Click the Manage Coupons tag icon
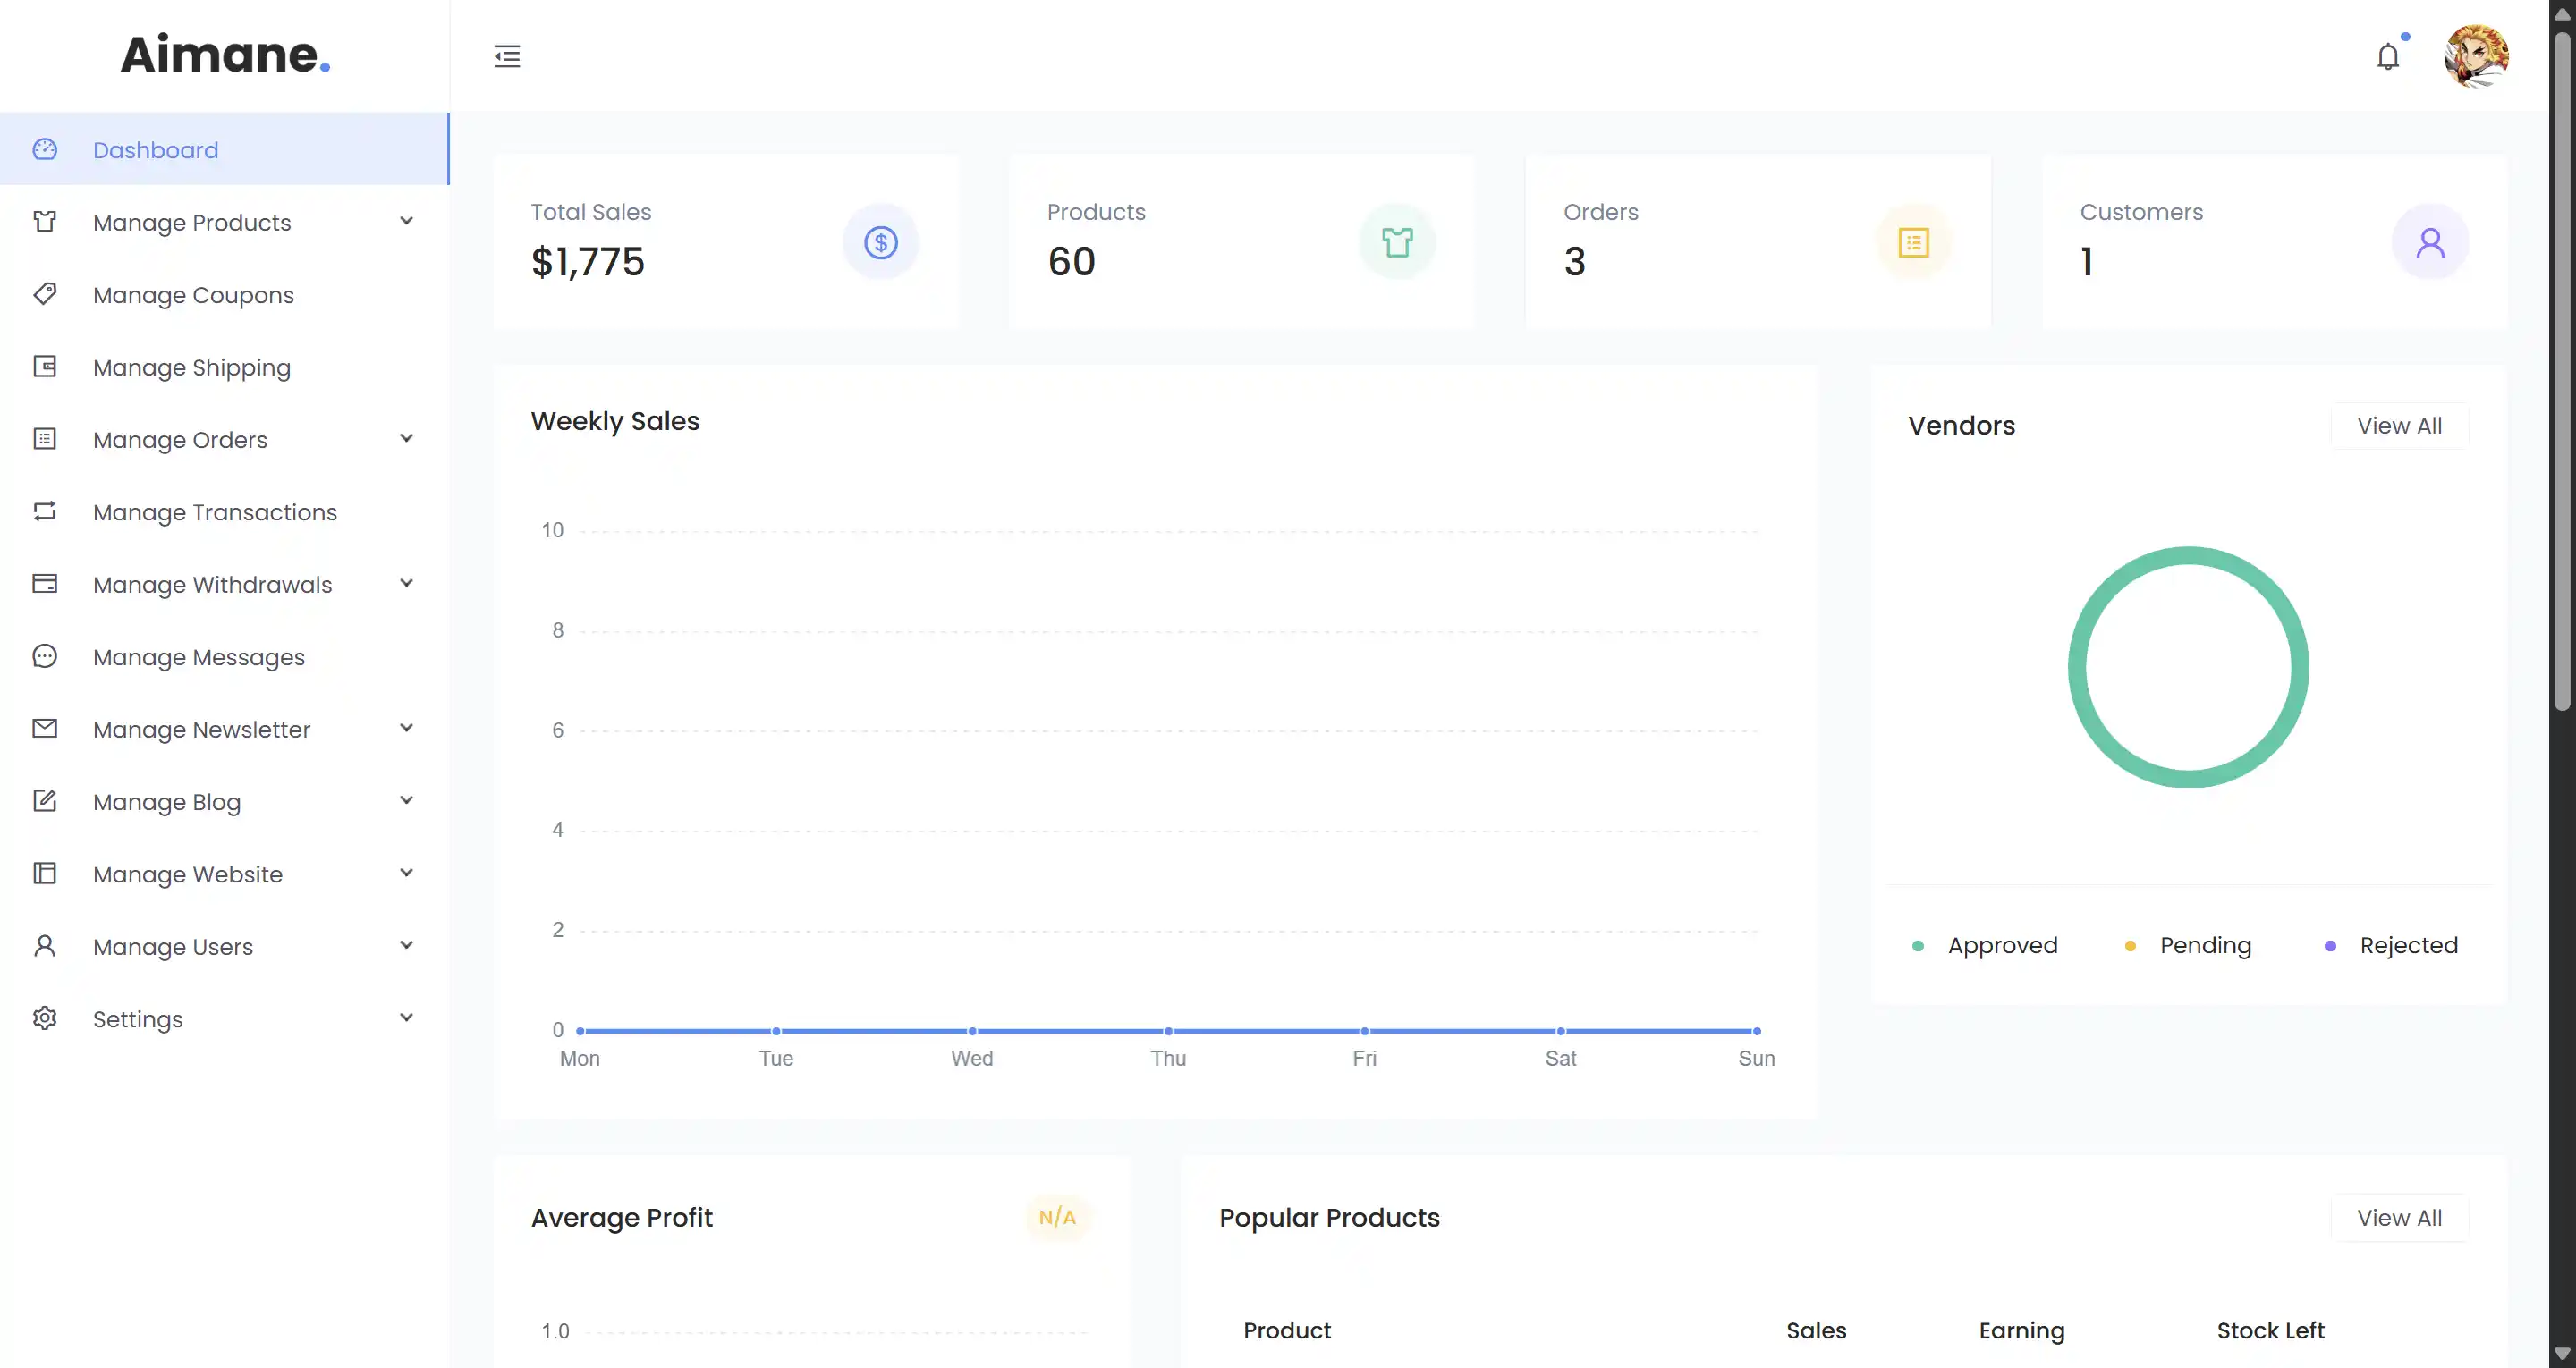Image resolution: width=2576 pixels, height=1368 pixels. coord(45,294)
